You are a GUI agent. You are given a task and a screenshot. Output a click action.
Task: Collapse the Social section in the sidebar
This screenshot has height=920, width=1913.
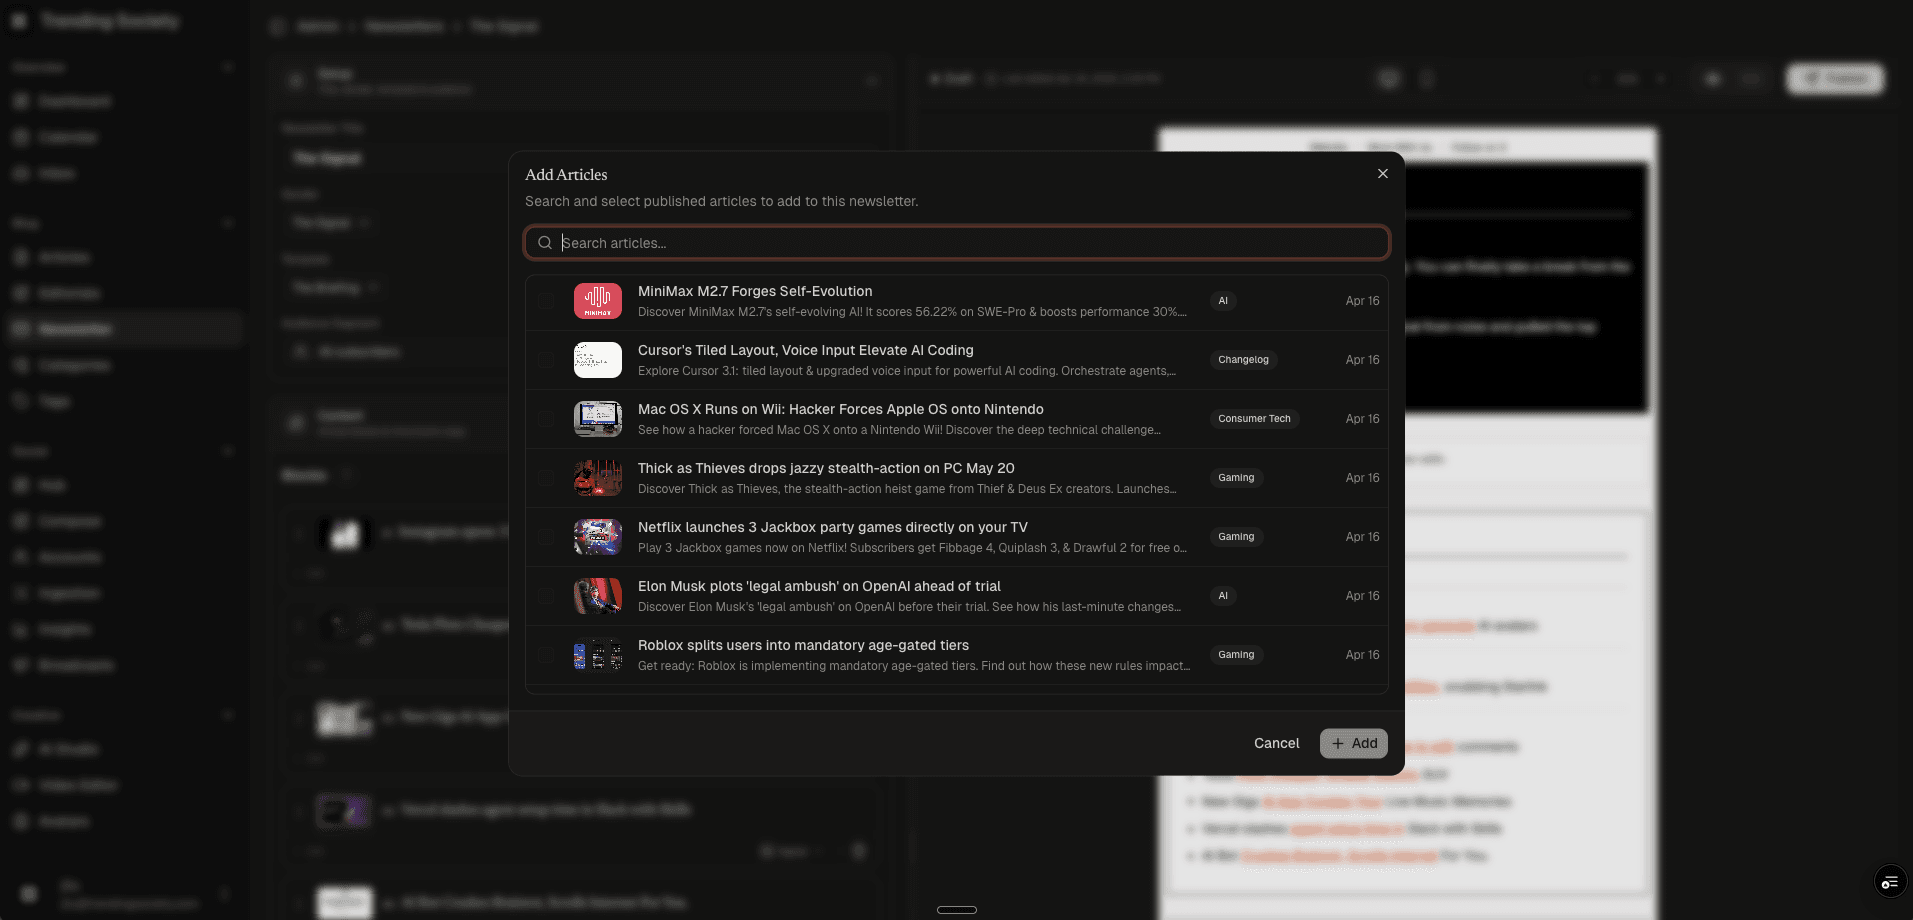[229, 451]
